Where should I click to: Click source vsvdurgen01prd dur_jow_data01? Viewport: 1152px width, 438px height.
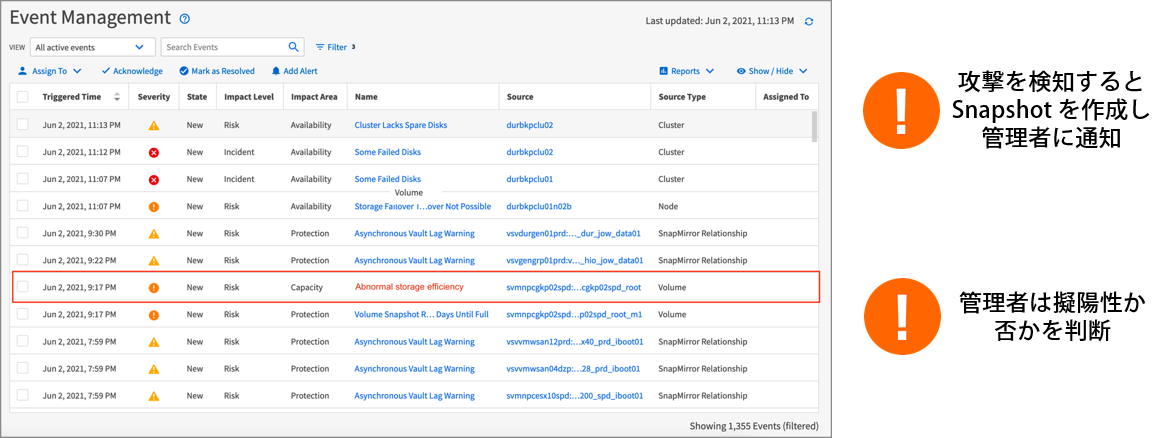pos(574,234)
